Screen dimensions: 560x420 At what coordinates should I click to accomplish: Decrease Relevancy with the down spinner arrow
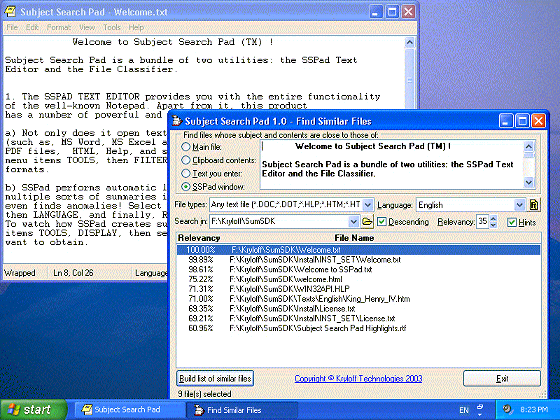click(493, 225)
